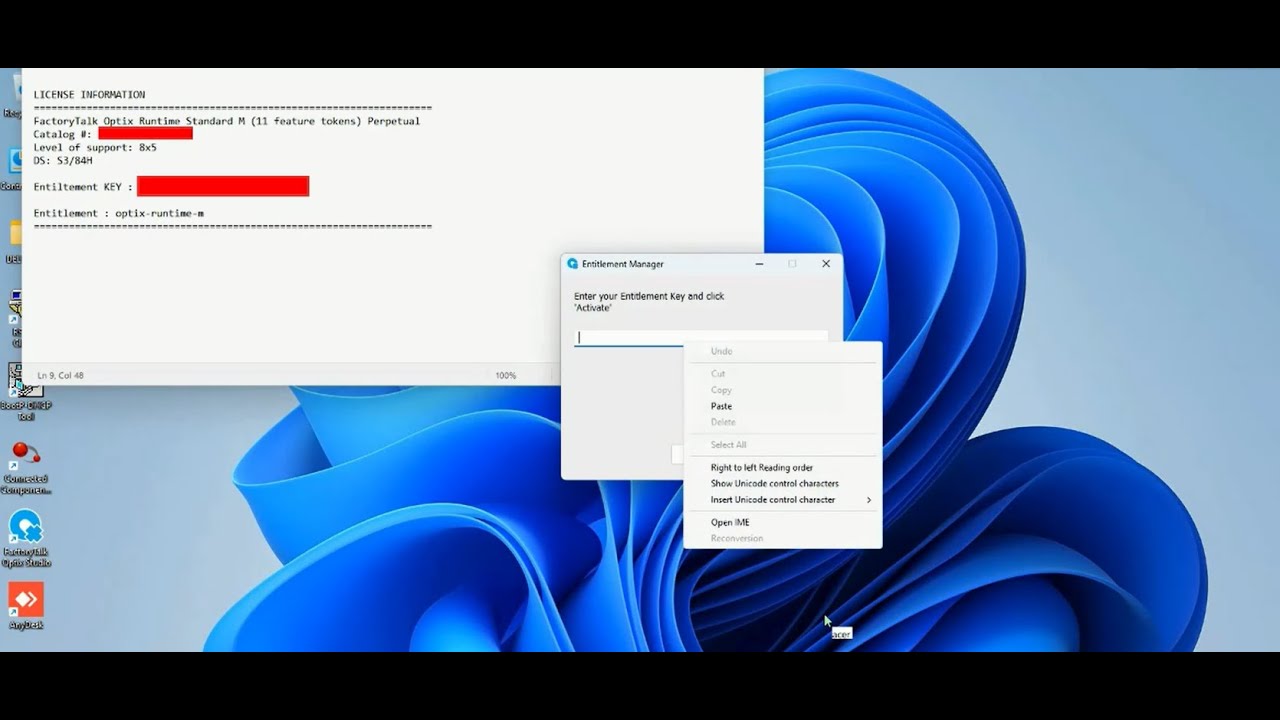The image size is (1280, 720).
Task: Minimize the Entitlement Manager window
Action: point(759,264)
